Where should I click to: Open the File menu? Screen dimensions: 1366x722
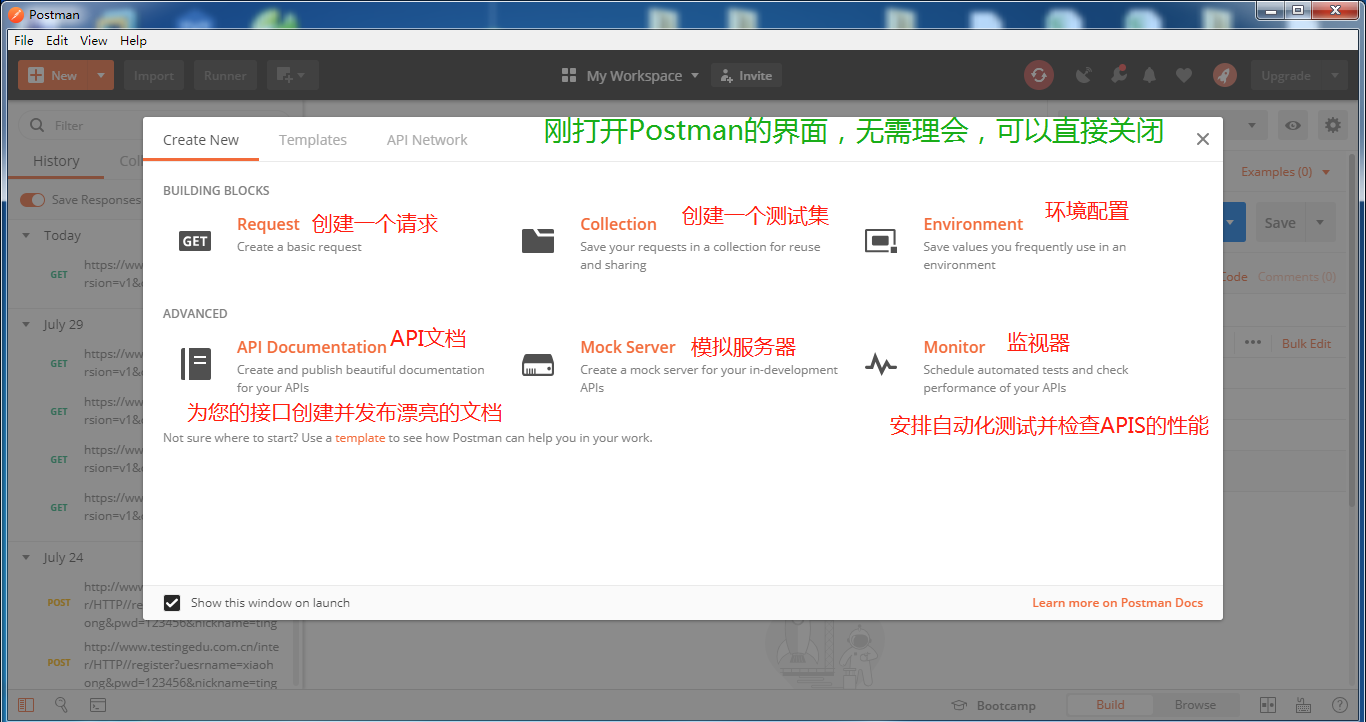pyautogui.click(x=24, y=41)
